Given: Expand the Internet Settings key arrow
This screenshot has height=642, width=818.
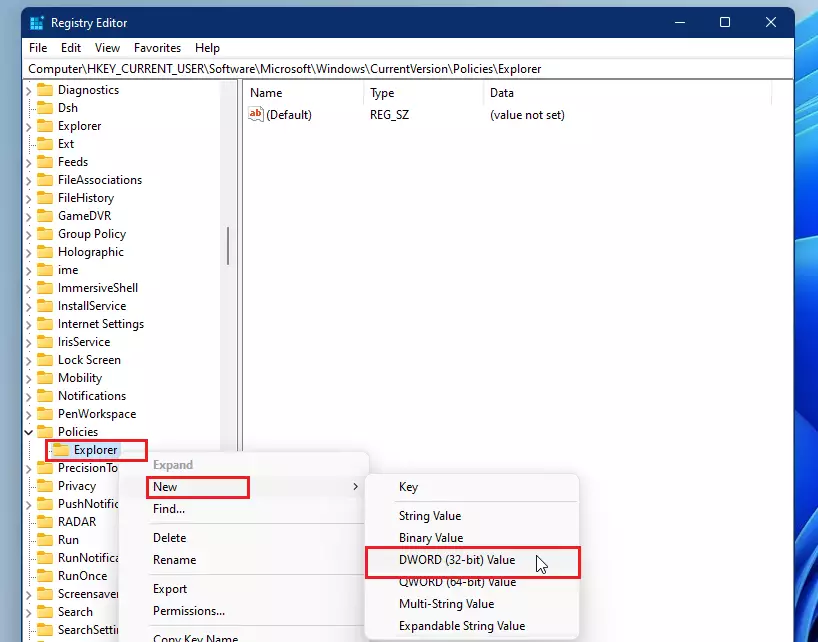Looking at the screenshot, I should coord(29,324).
